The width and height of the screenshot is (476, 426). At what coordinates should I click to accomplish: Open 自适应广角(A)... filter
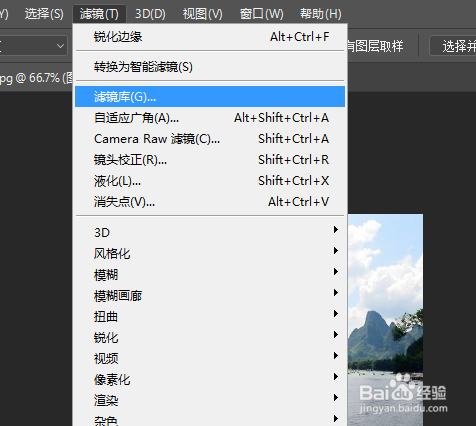[210, 118]
